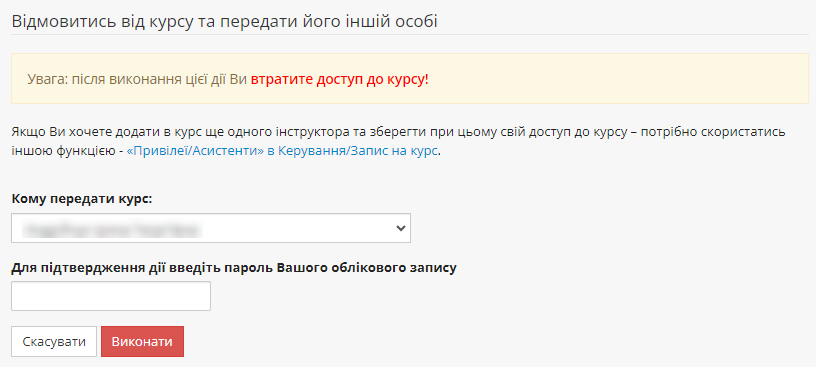Click the label 'Кому передати курс:'
This screenshot has height=367, width=816.
[x=82, y=199]
